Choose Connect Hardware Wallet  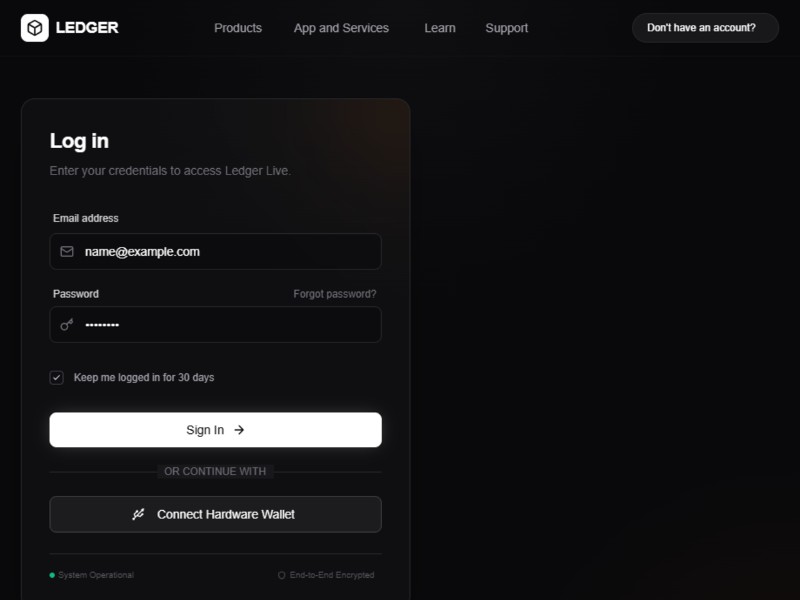(215, 514)
